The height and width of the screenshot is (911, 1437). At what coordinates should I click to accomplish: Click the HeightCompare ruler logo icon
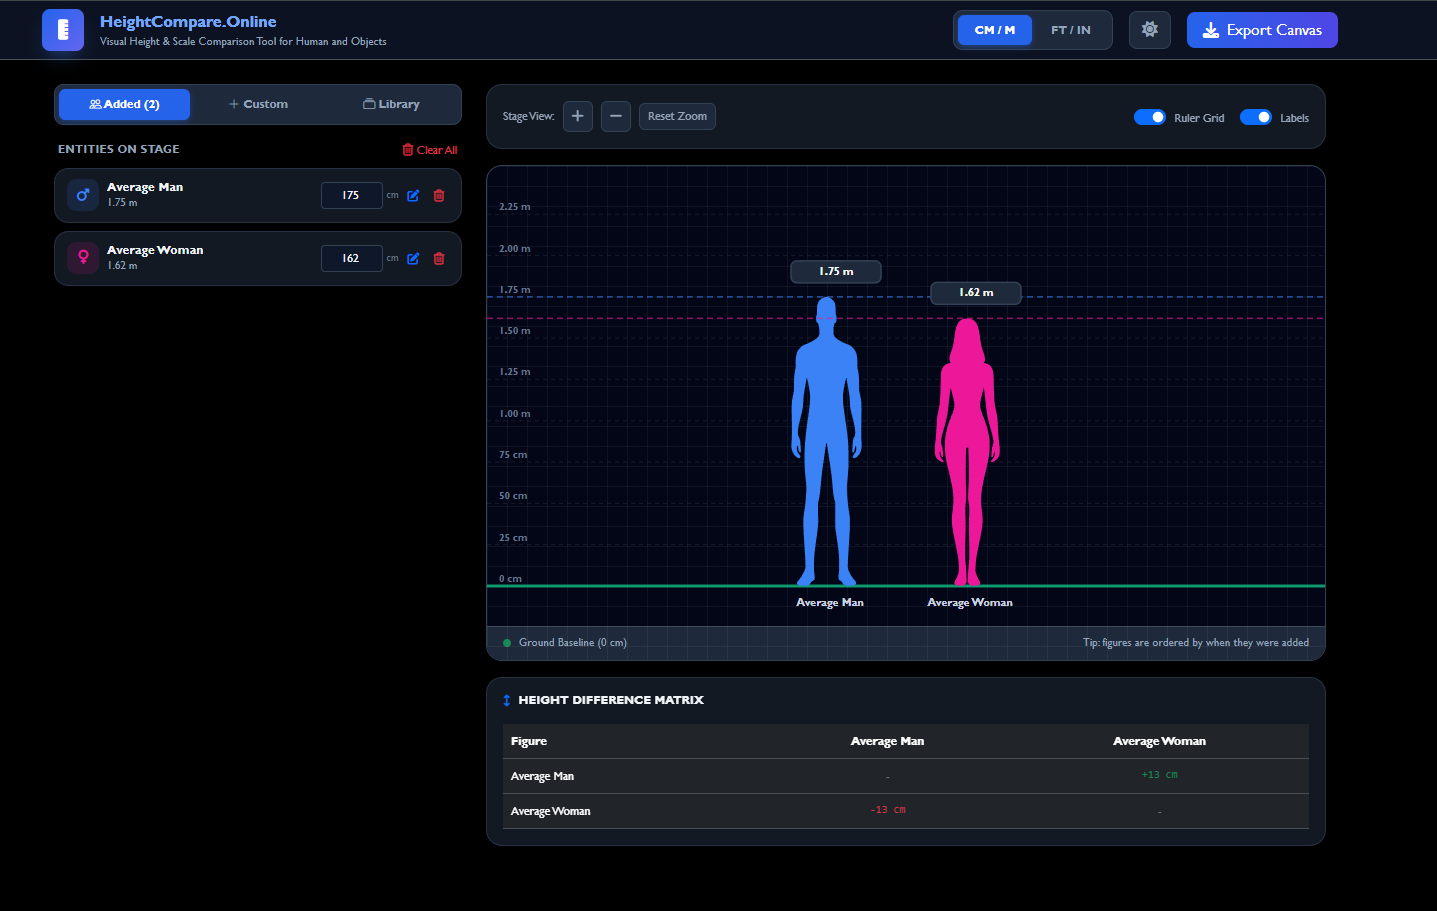click(x=63, y=30)
